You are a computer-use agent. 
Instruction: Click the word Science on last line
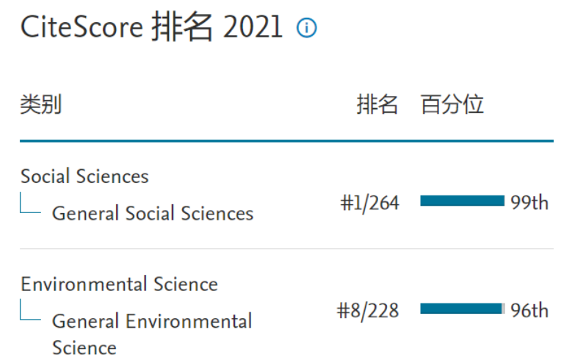tap(85, 348)
